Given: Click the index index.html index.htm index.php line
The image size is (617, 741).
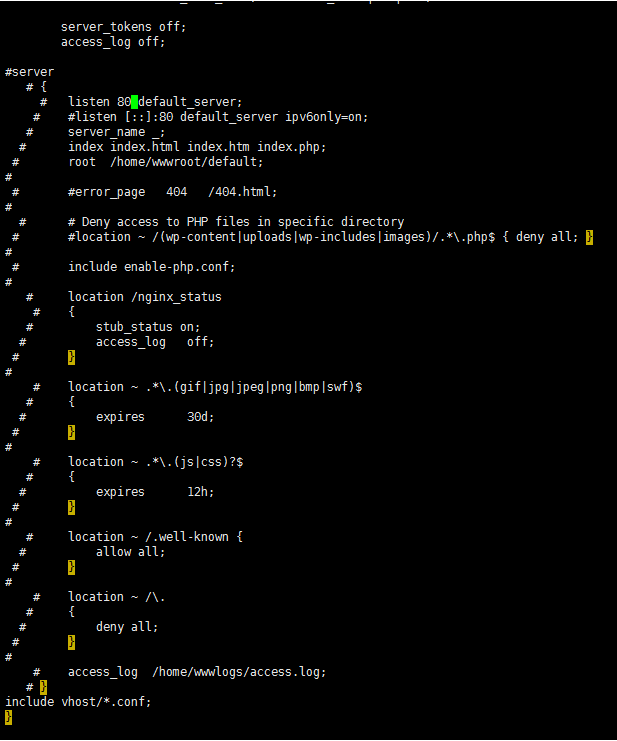Looking at the screenshot, I should (x=197, y=147).
